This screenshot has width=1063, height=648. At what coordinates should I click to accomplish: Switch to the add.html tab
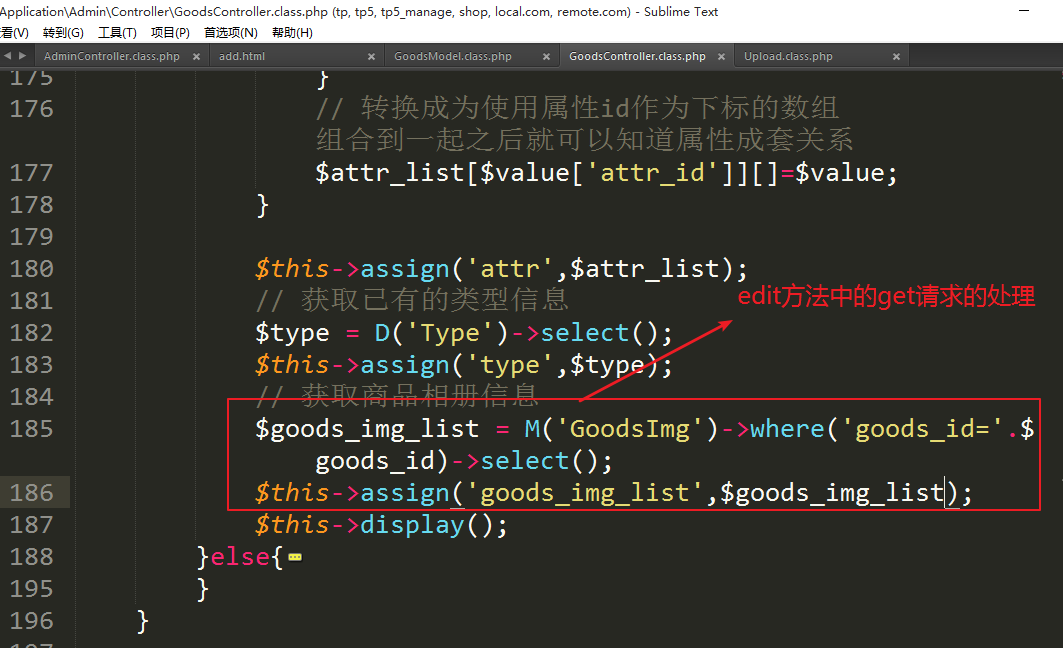(242, 57)
